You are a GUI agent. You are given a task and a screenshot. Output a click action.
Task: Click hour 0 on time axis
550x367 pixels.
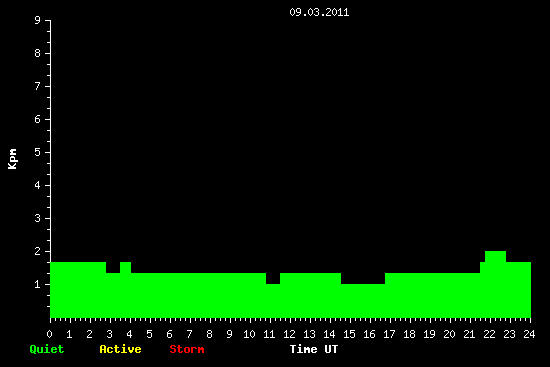click(x=49, y=334)
